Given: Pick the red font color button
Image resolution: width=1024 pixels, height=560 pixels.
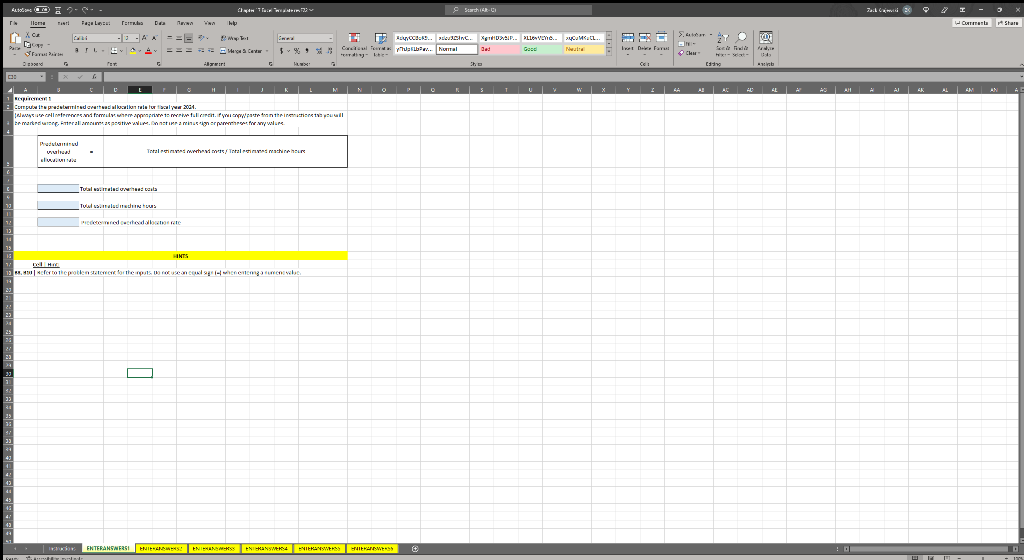Looking at the screenshot, I should click(148, 51).
